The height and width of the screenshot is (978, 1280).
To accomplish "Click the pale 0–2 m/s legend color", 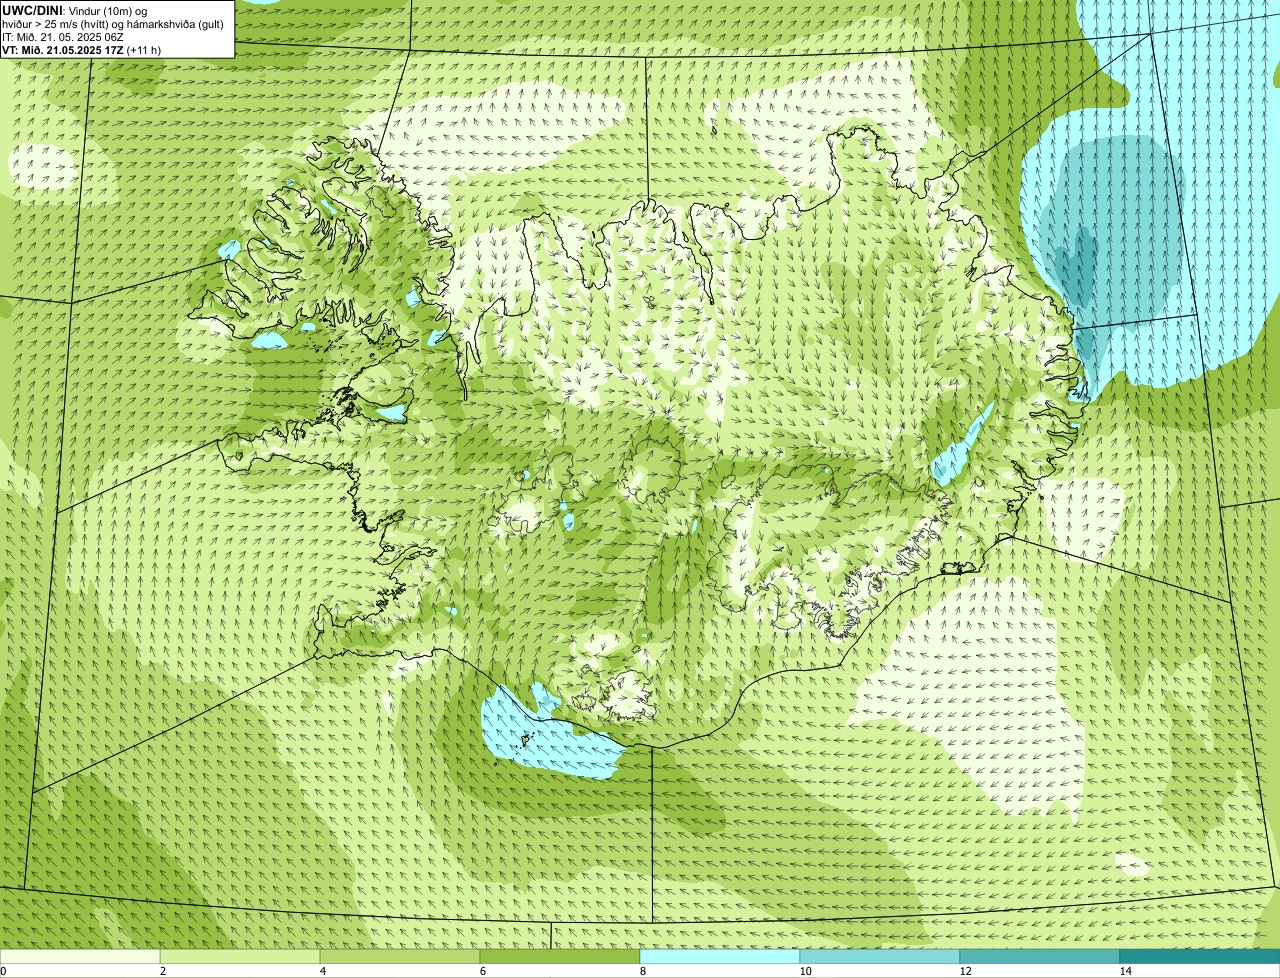I will pyautogui.click(x=80, y=956).
